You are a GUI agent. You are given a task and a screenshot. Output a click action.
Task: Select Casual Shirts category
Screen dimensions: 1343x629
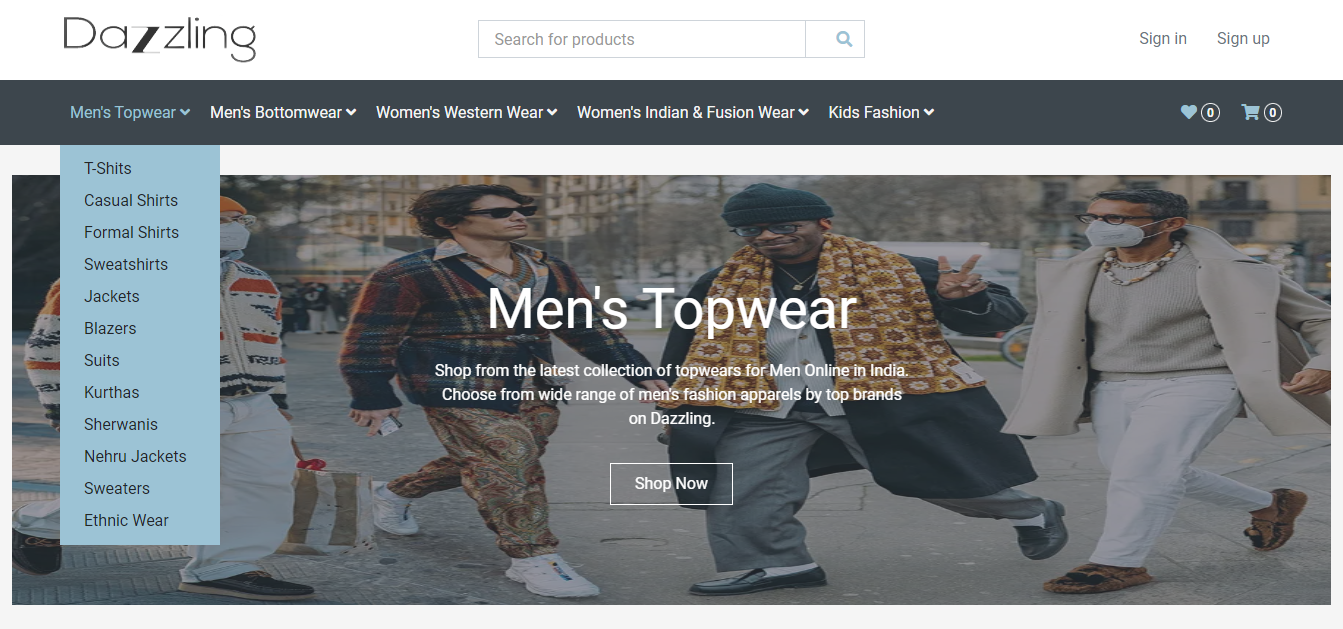click(x=131, y=200)
